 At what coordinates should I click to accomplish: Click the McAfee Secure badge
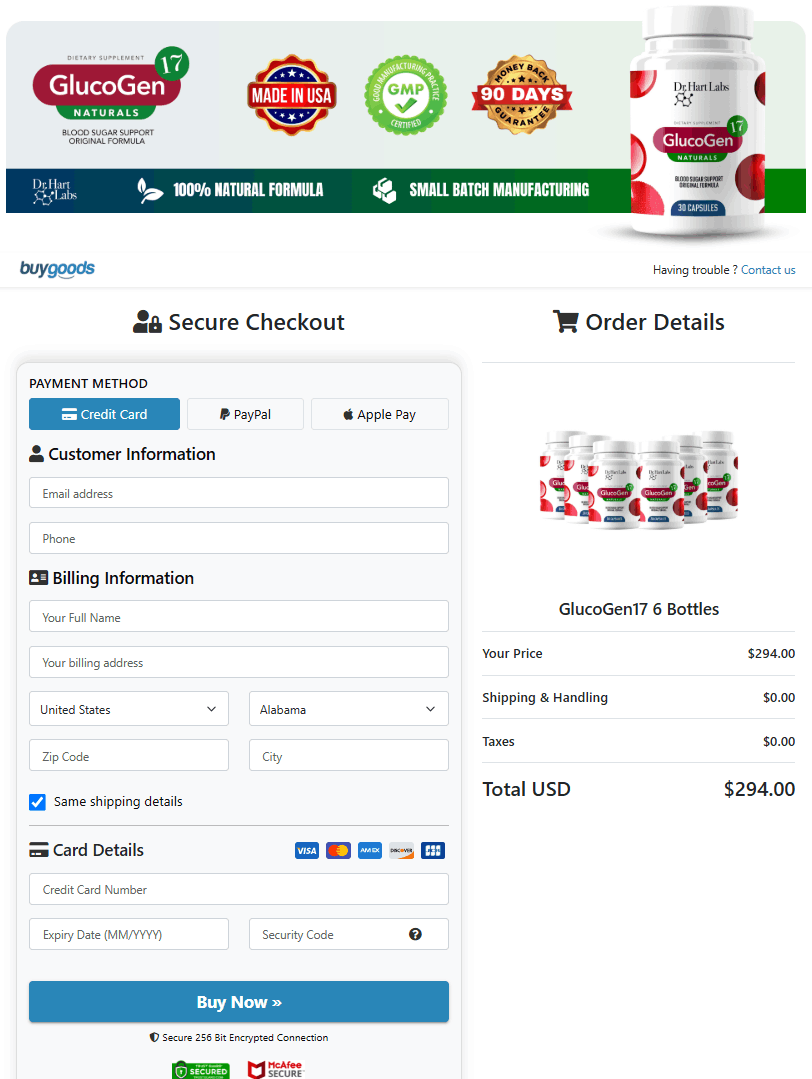[x=276, y=1069]
